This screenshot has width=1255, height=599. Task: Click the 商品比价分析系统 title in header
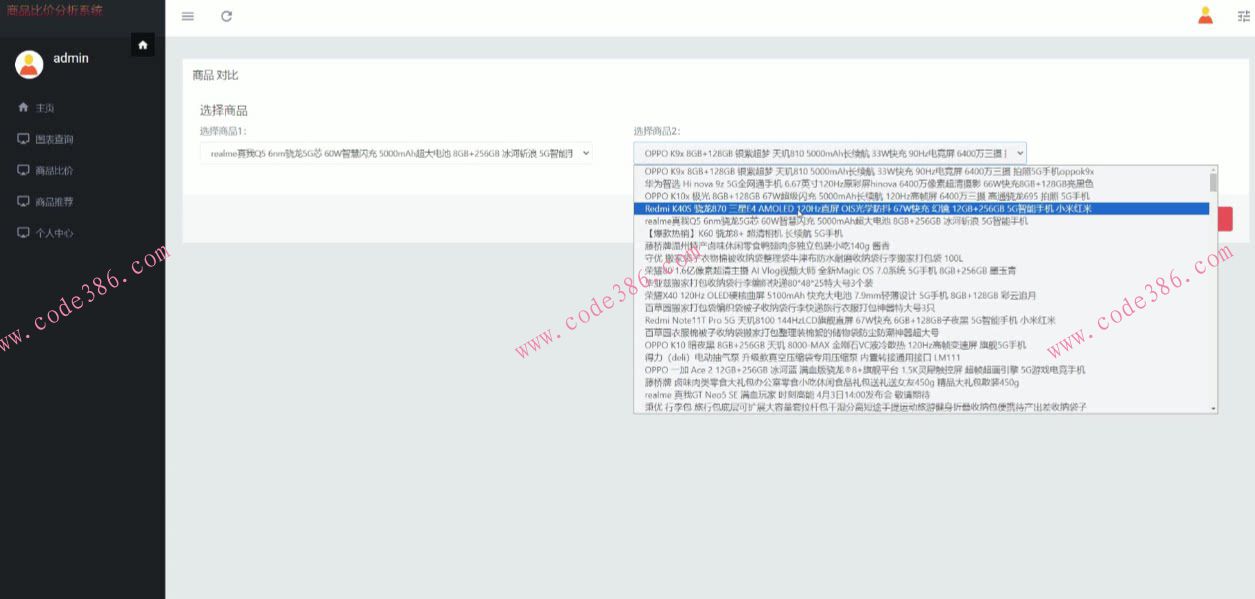[54, 10]
